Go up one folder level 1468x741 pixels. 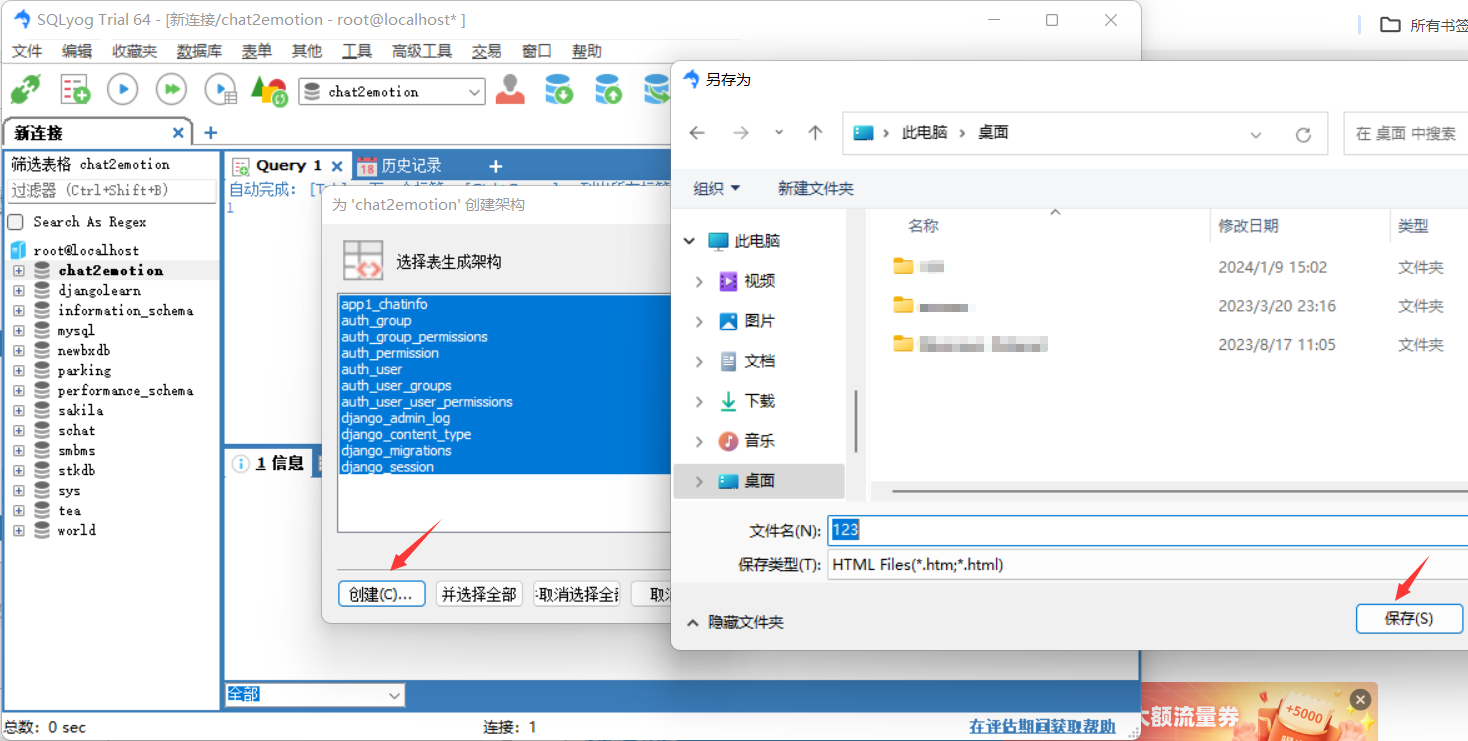coord(815,133)
